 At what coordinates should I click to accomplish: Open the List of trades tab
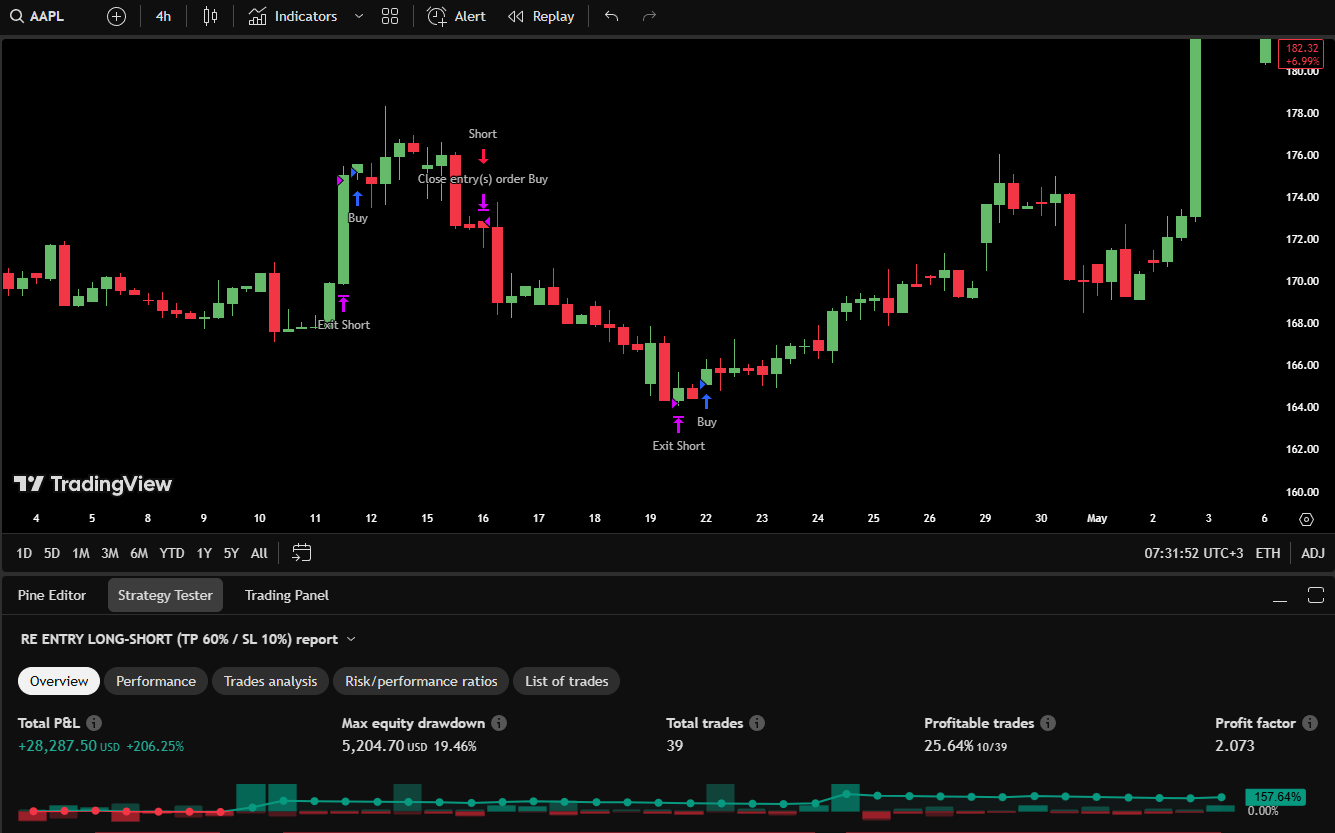click(x=566, y=681)
